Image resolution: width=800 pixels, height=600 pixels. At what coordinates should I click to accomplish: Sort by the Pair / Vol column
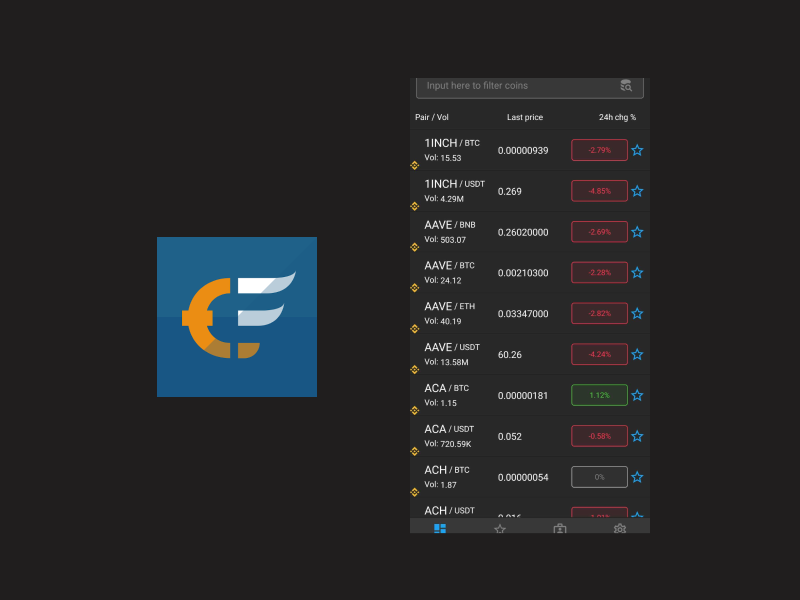(x=431, y=117)
